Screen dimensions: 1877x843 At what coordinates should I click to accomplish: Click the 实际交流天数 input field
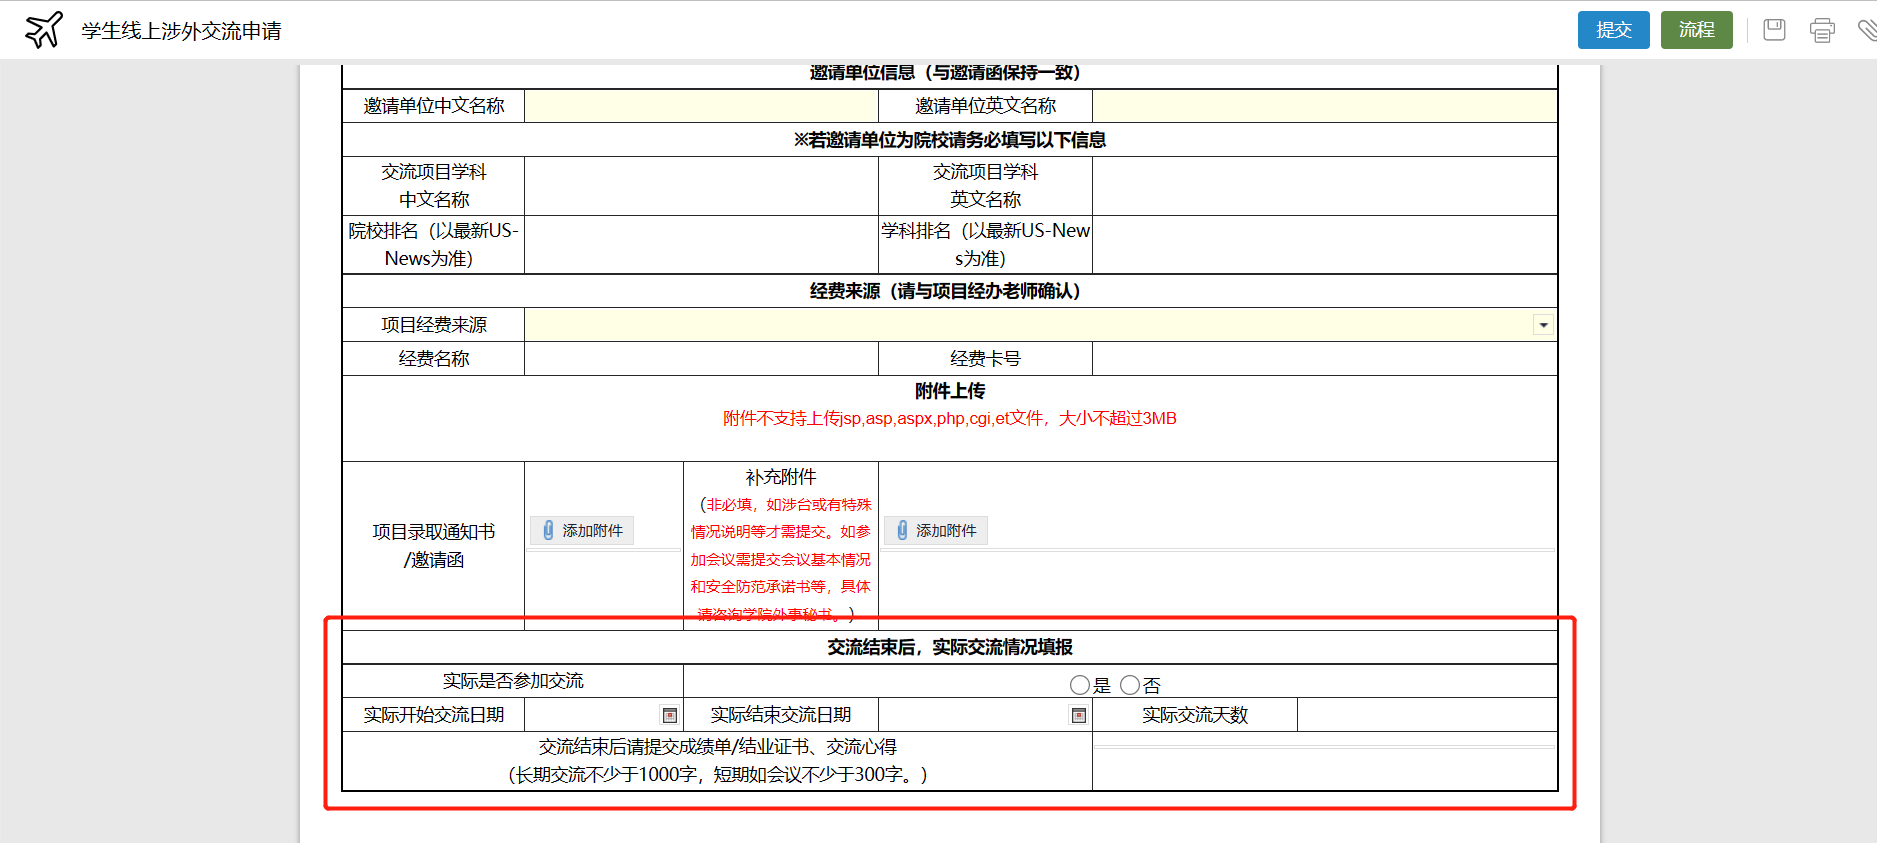(1426, 715)
